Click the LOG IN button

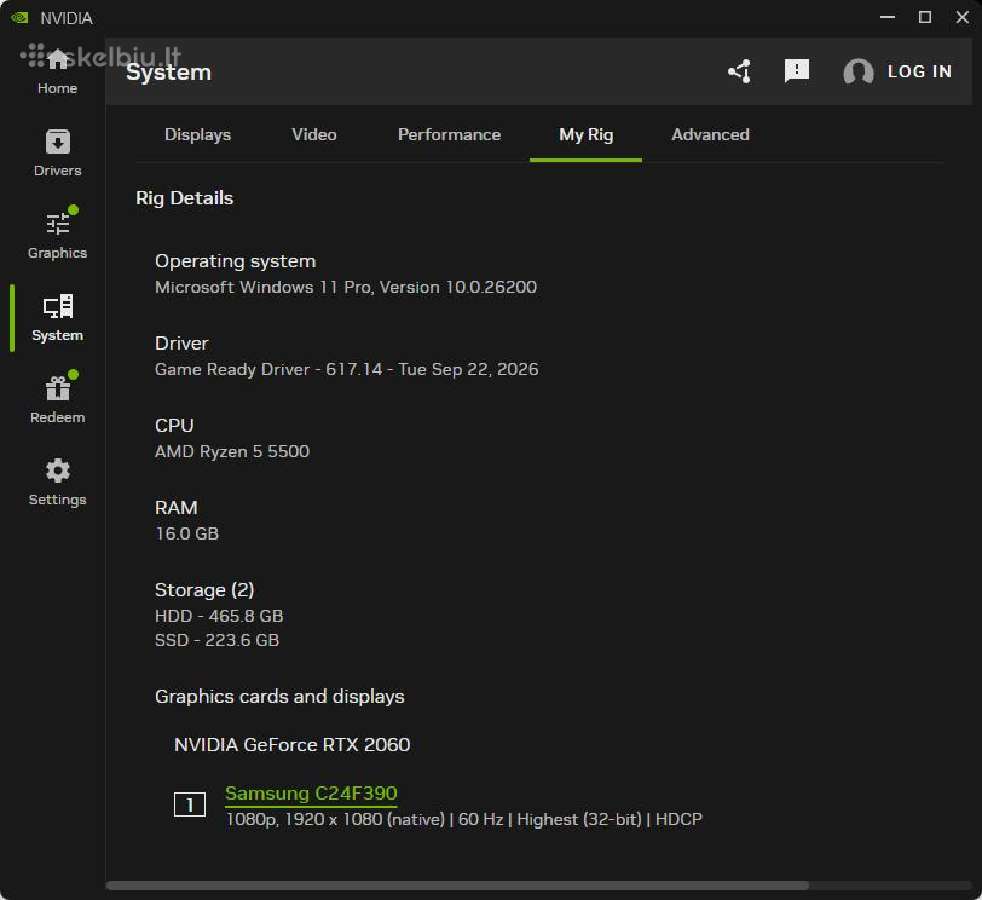[919, 71]
